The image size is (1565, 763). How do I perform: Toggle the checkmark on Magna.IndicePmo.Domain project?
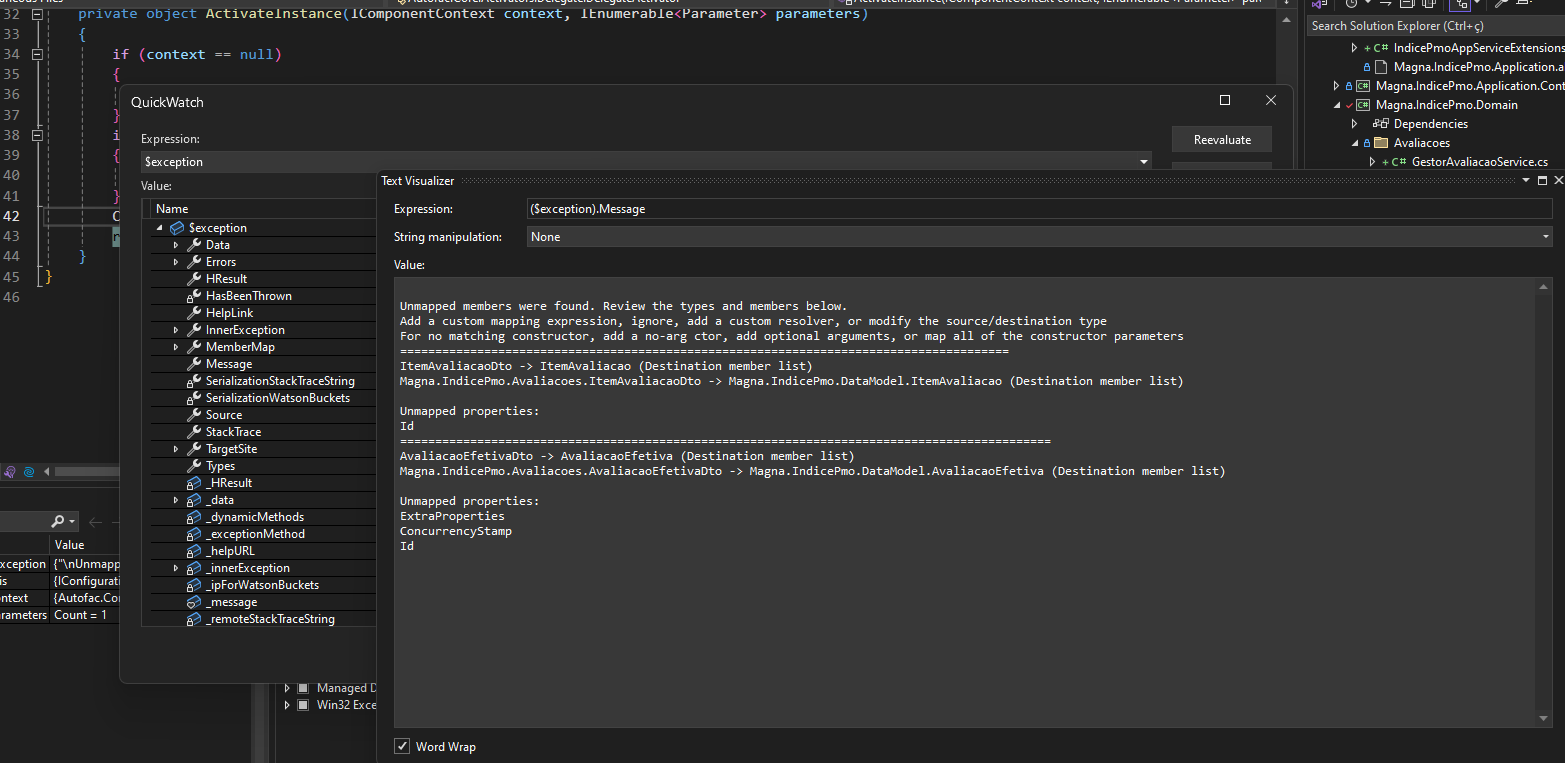[1349, 105]
